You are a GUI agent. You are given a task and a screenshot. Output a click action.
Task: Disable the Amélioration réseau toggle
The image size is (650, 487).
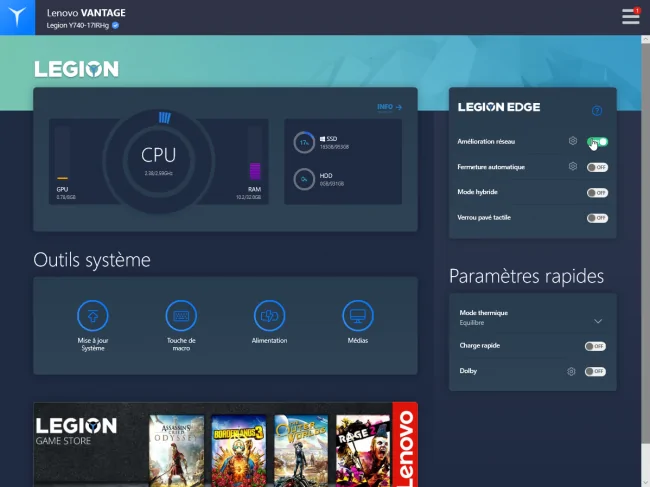coord(597,142)
